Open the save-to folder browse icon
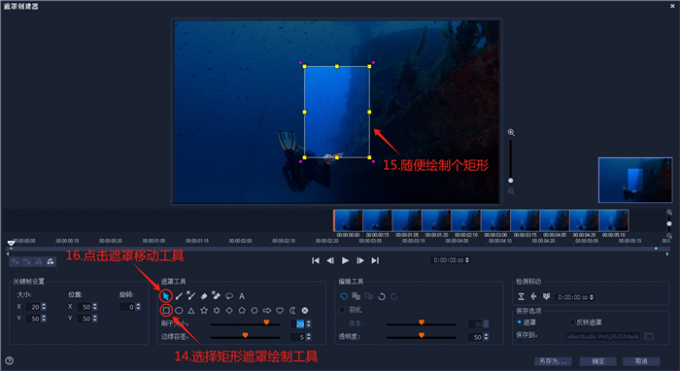Screen dimensions: 680x371 click(649, 336)
